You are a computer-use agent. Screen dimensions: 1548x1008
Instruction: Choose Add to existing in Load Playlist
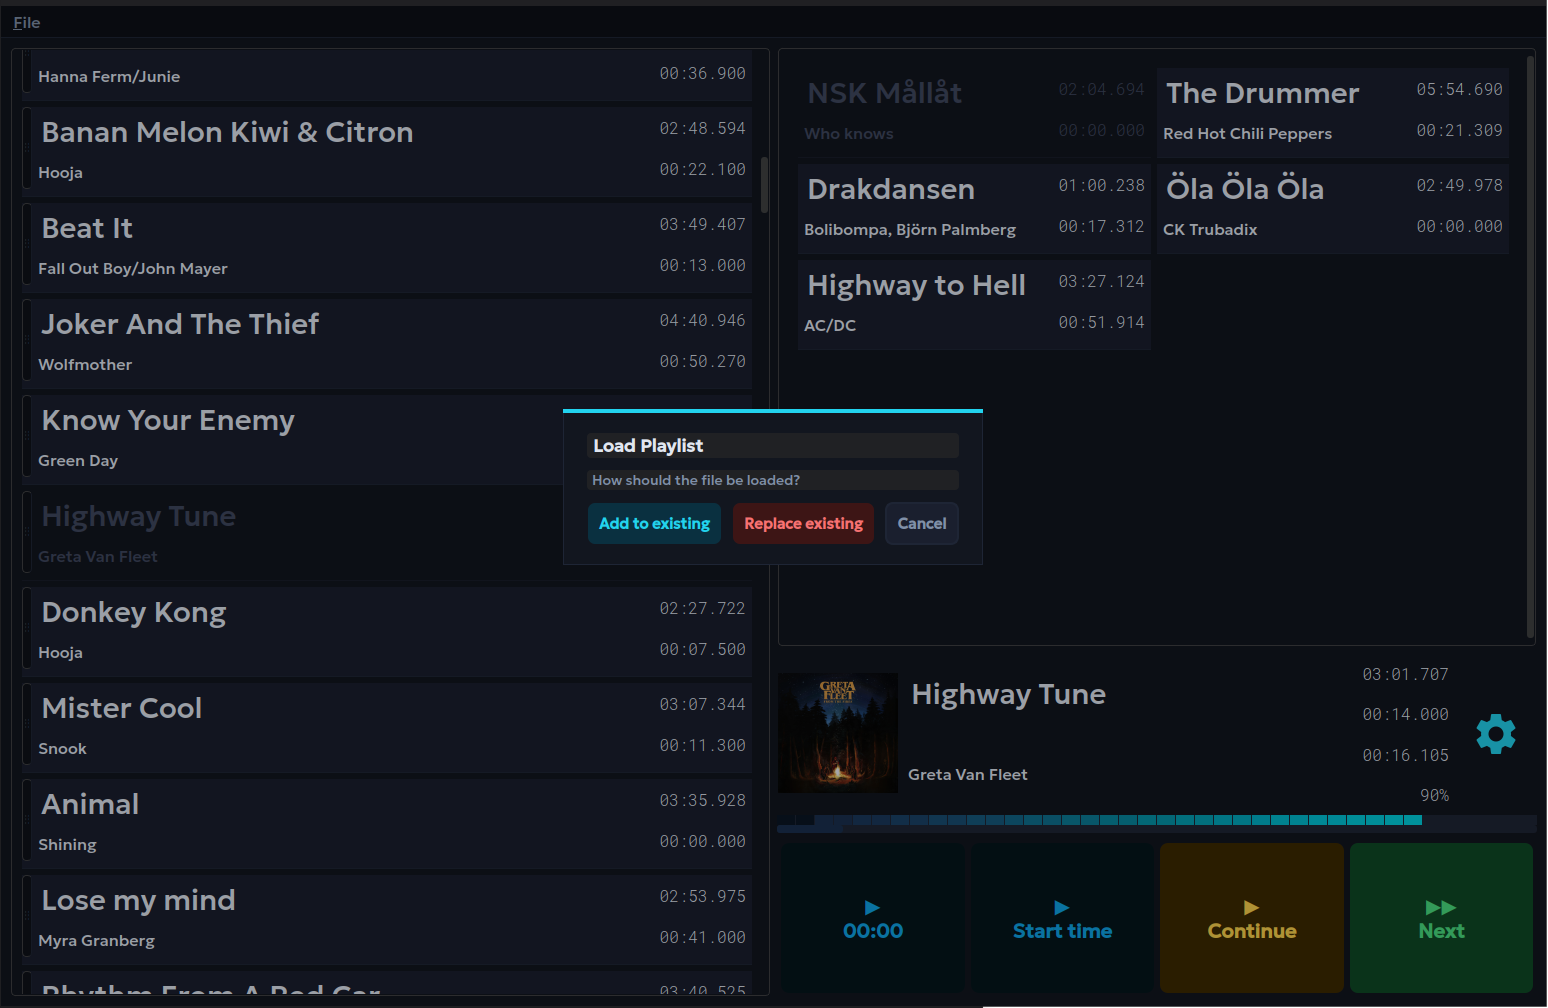coord(654,523)
